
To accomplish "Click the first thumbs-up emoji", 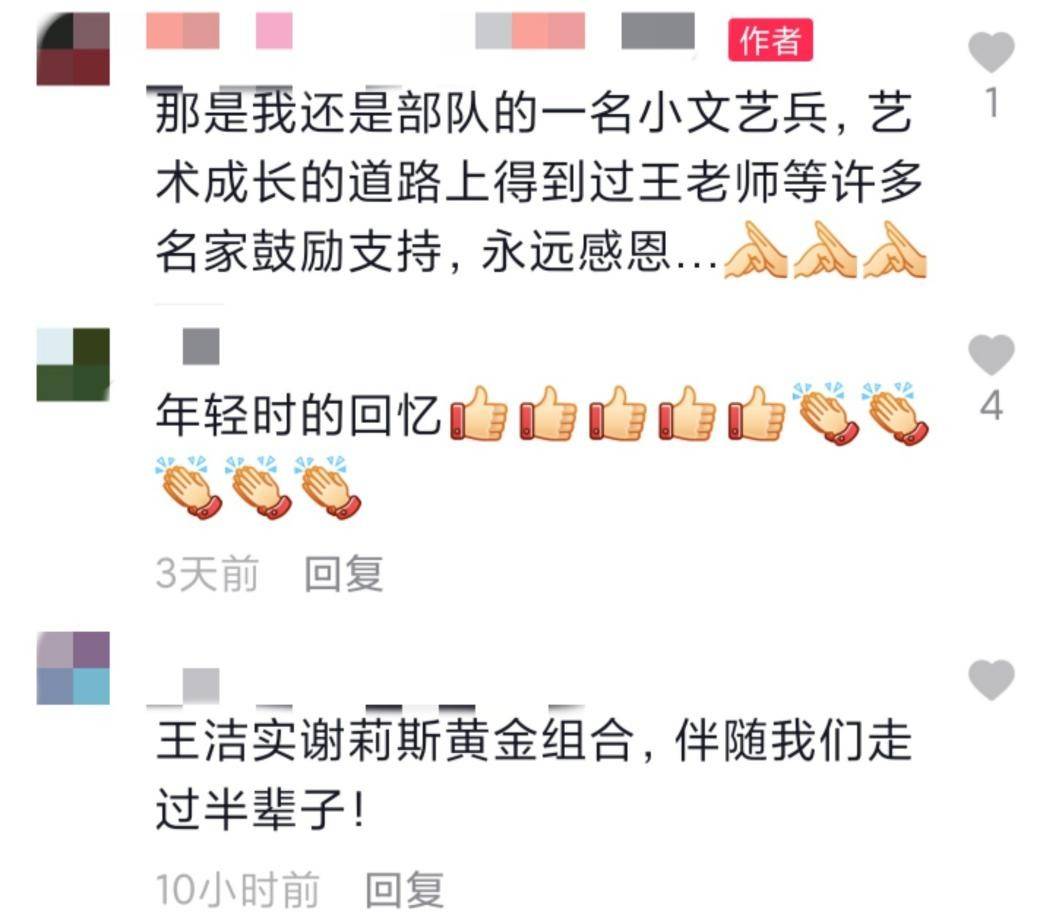I will tap(479, 414).
